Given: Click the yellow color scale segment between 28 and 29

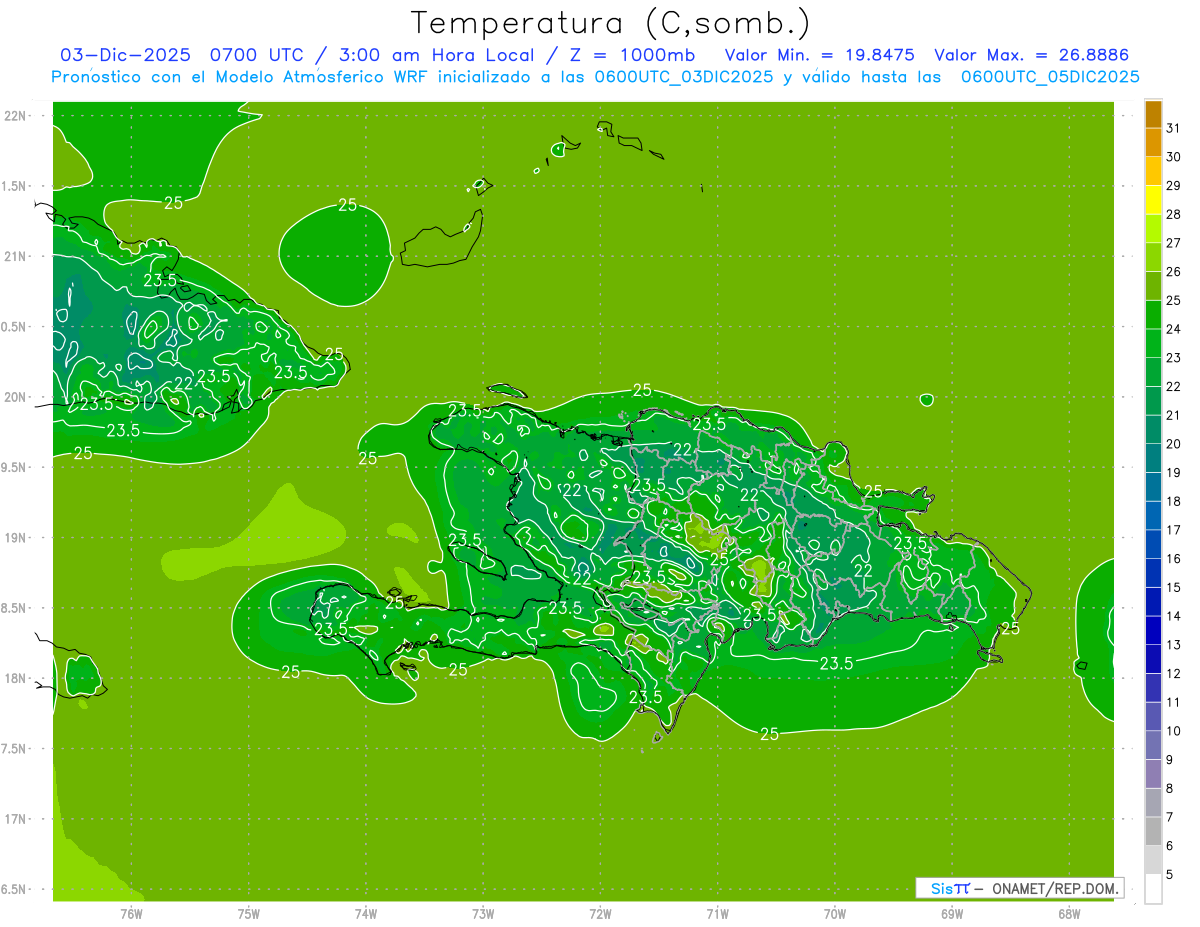Looking at the screenshot, I should pyautogui.click(x=1153, y=200).
